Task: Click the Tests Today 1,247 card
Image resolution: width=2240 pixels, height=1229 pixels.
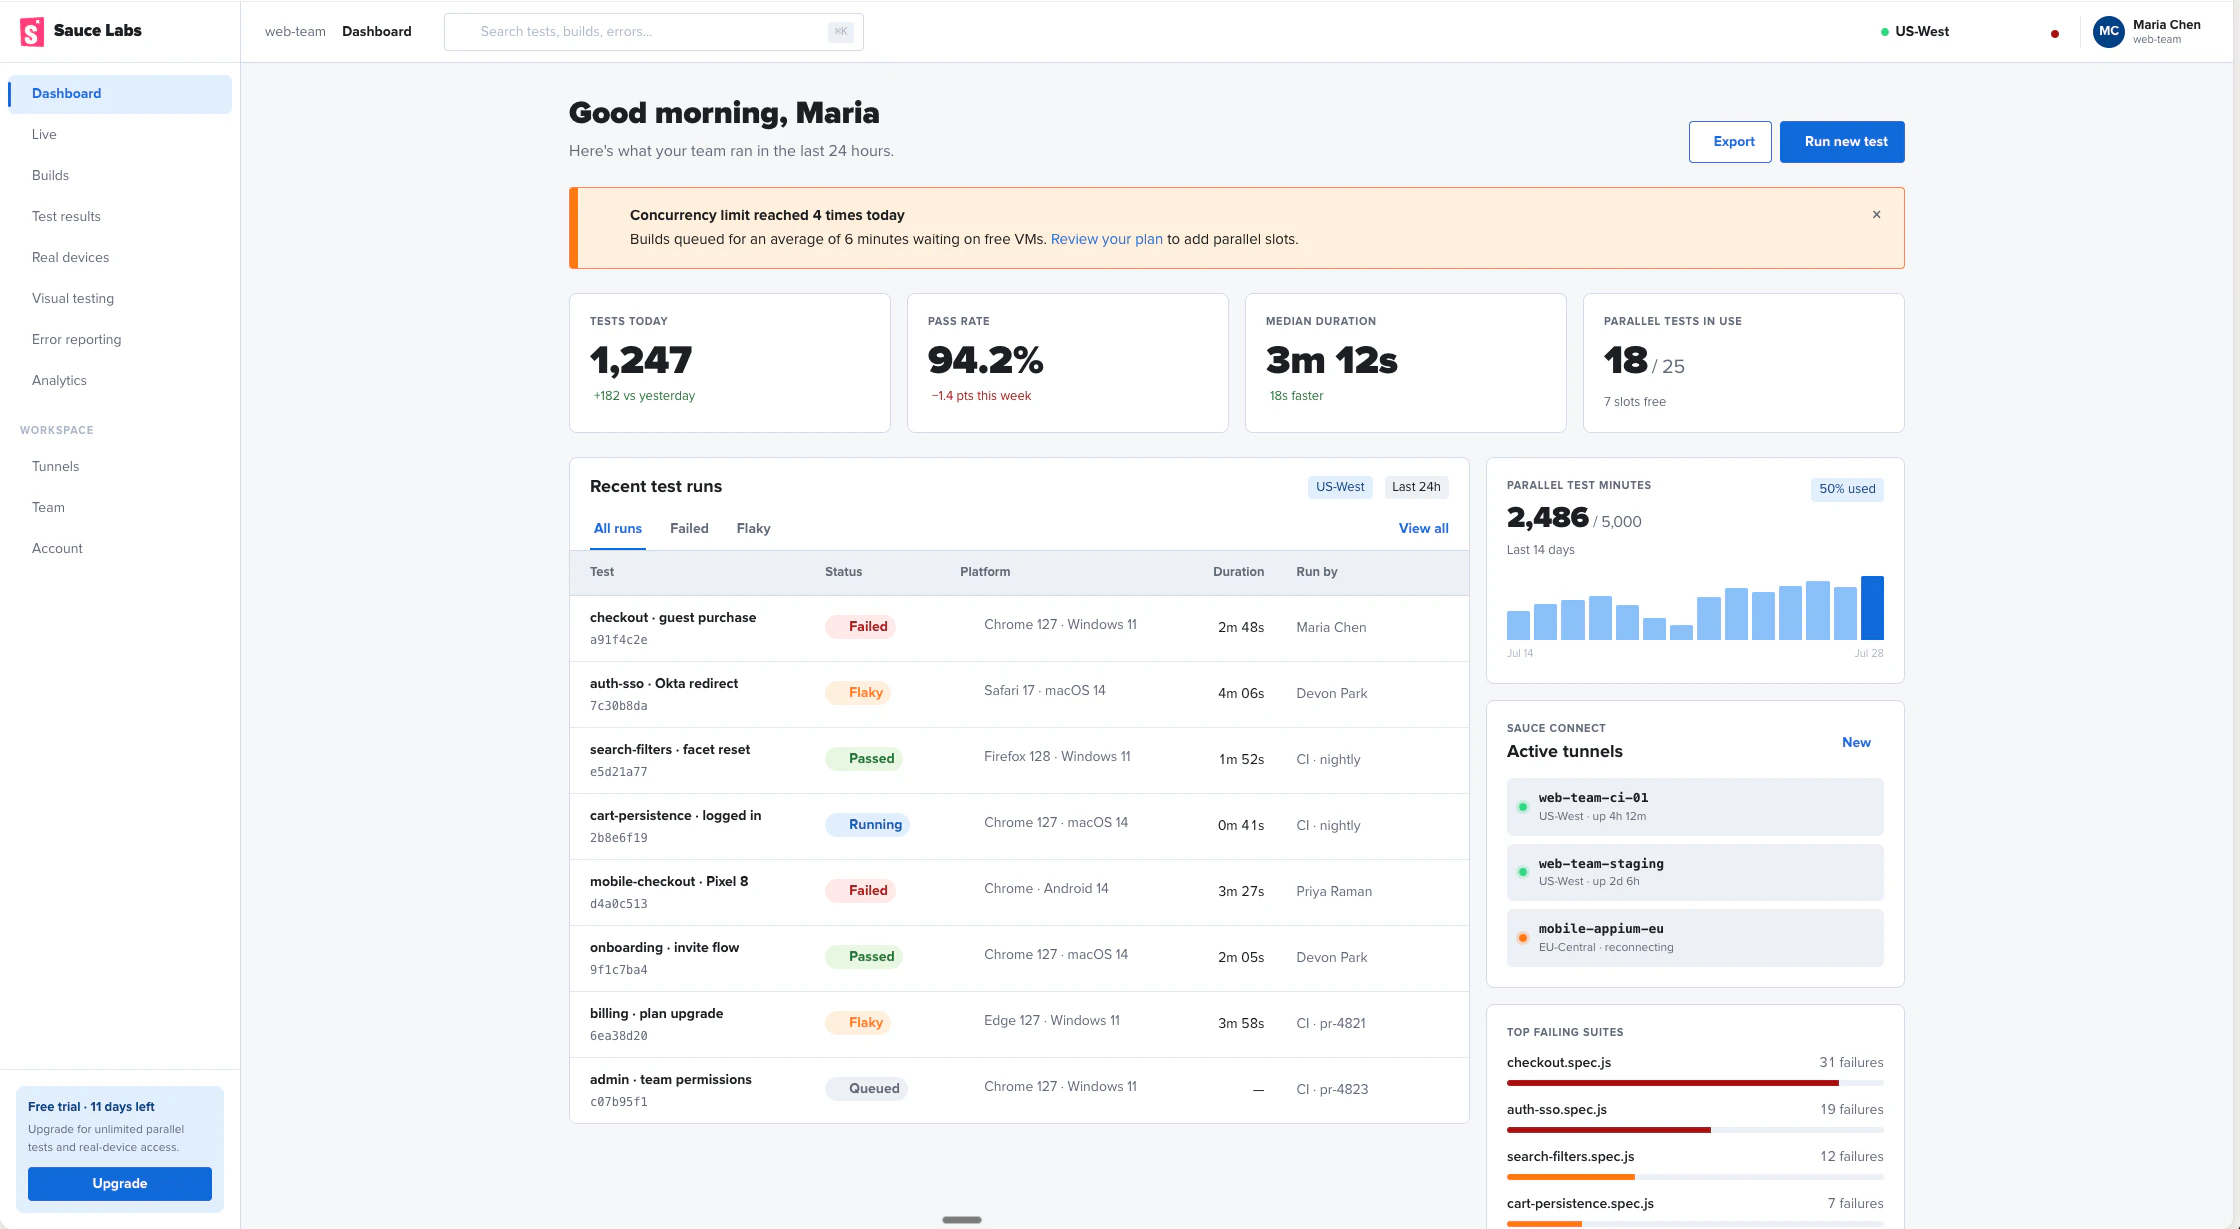Action: pos(730,363)
